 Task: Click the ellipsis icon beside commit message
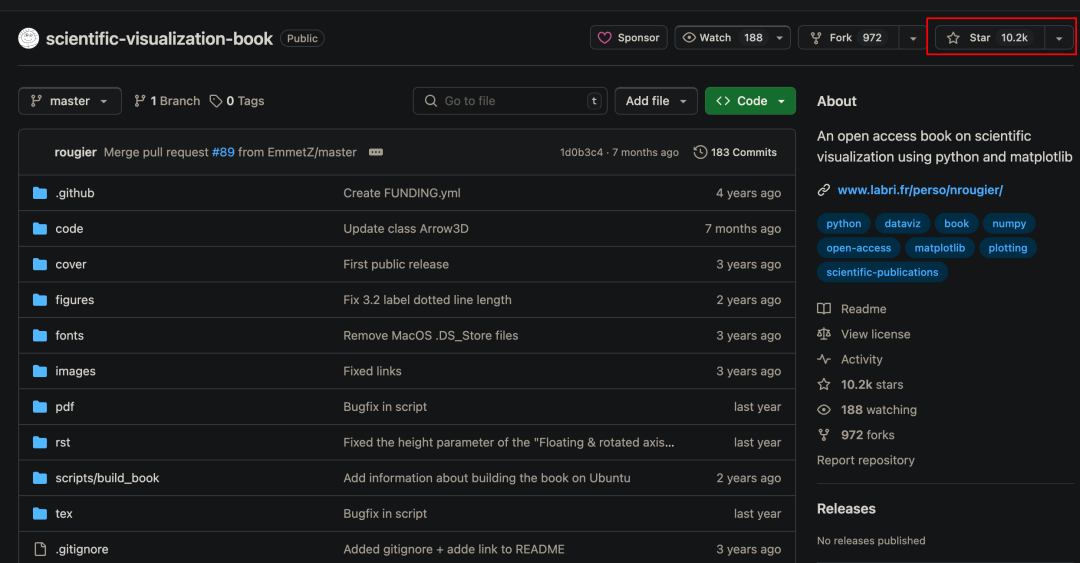[x=376, y=152]
